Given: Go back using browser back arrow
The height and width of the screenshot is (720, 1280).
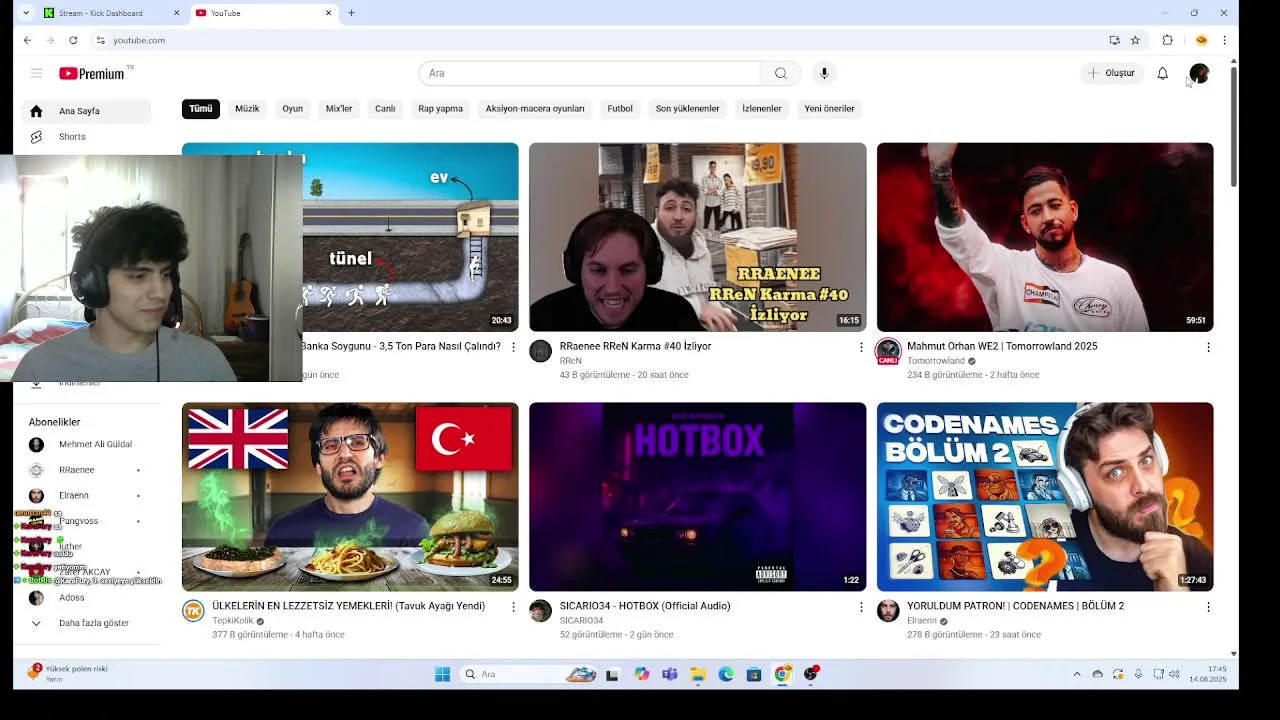Looking at the screenshot, I should click(27, 40).
